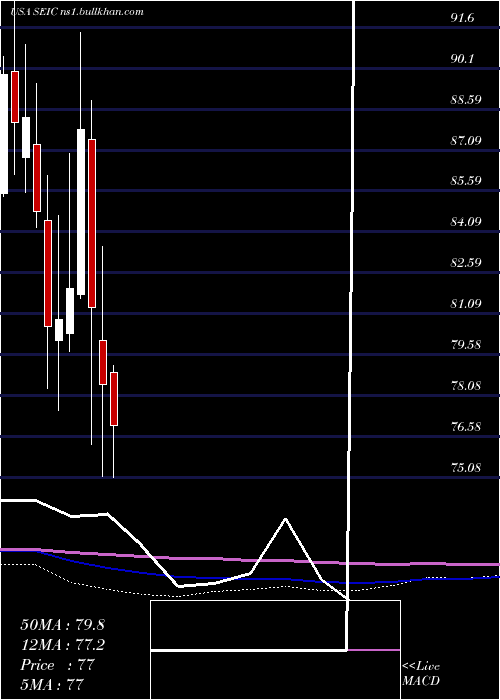Viewport: 500px width, 700px height.
Task: Select the 88.59 price axis label
Action: click(466, 100)
